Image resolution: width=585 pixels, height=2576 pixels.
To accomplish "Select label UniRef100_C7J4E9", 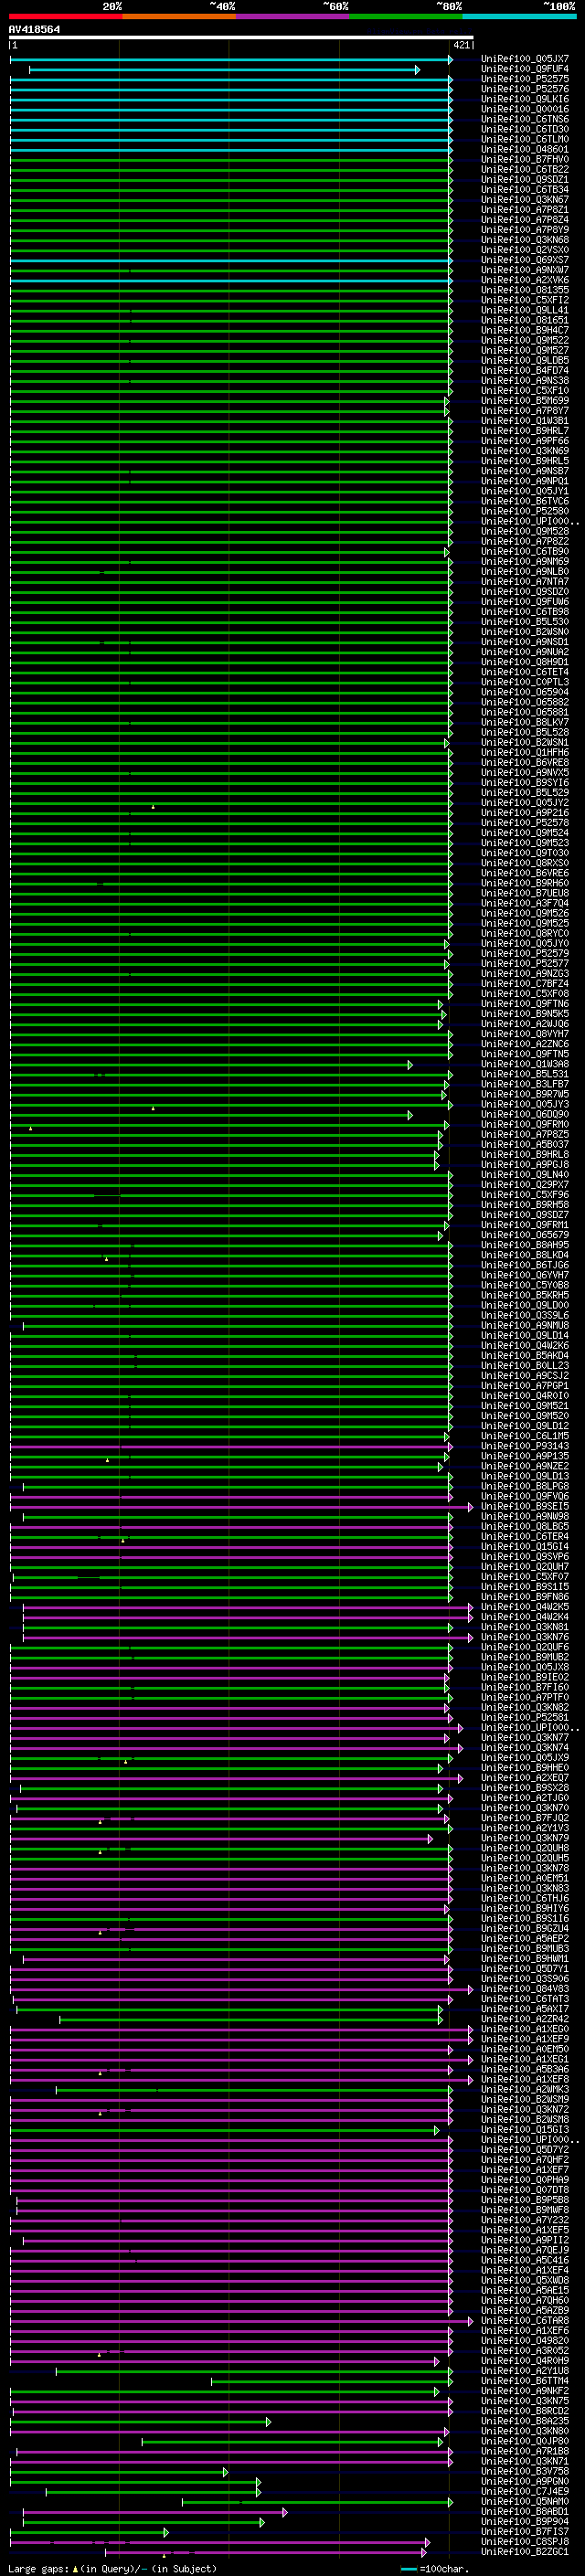I will pyautogui.click(x=525, y=2492).
